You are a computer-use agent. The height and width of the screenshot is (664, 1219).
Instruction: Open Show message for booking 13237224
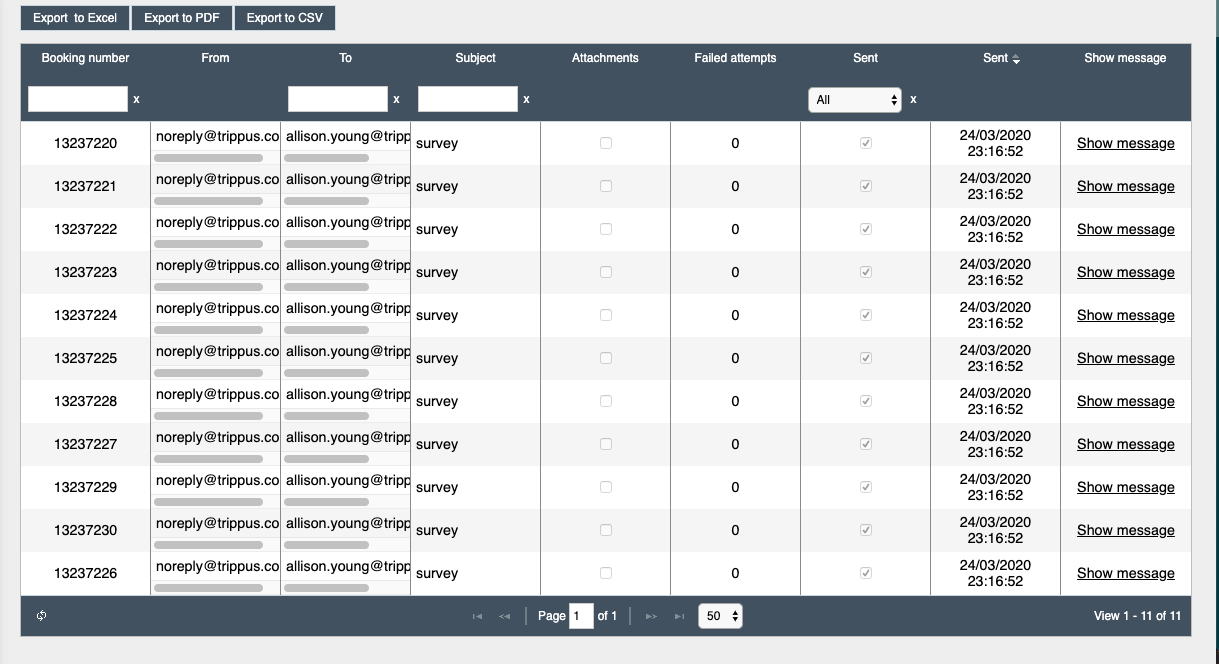point(1125,315)
